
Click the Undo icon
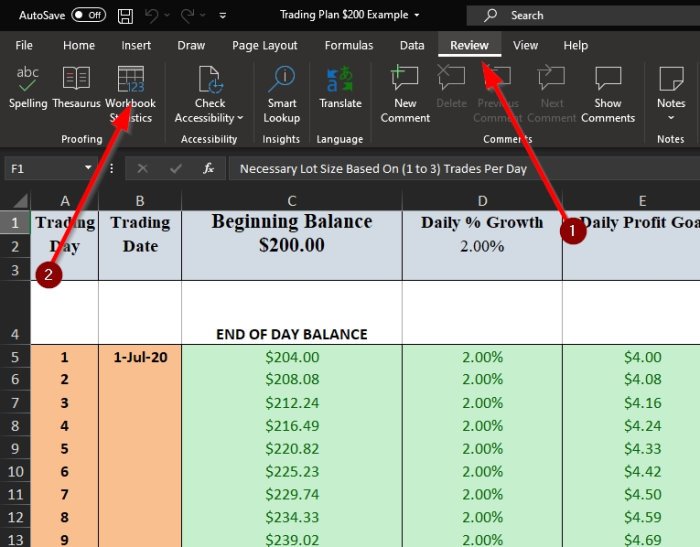pyautogui.click(x=151, y=16)
